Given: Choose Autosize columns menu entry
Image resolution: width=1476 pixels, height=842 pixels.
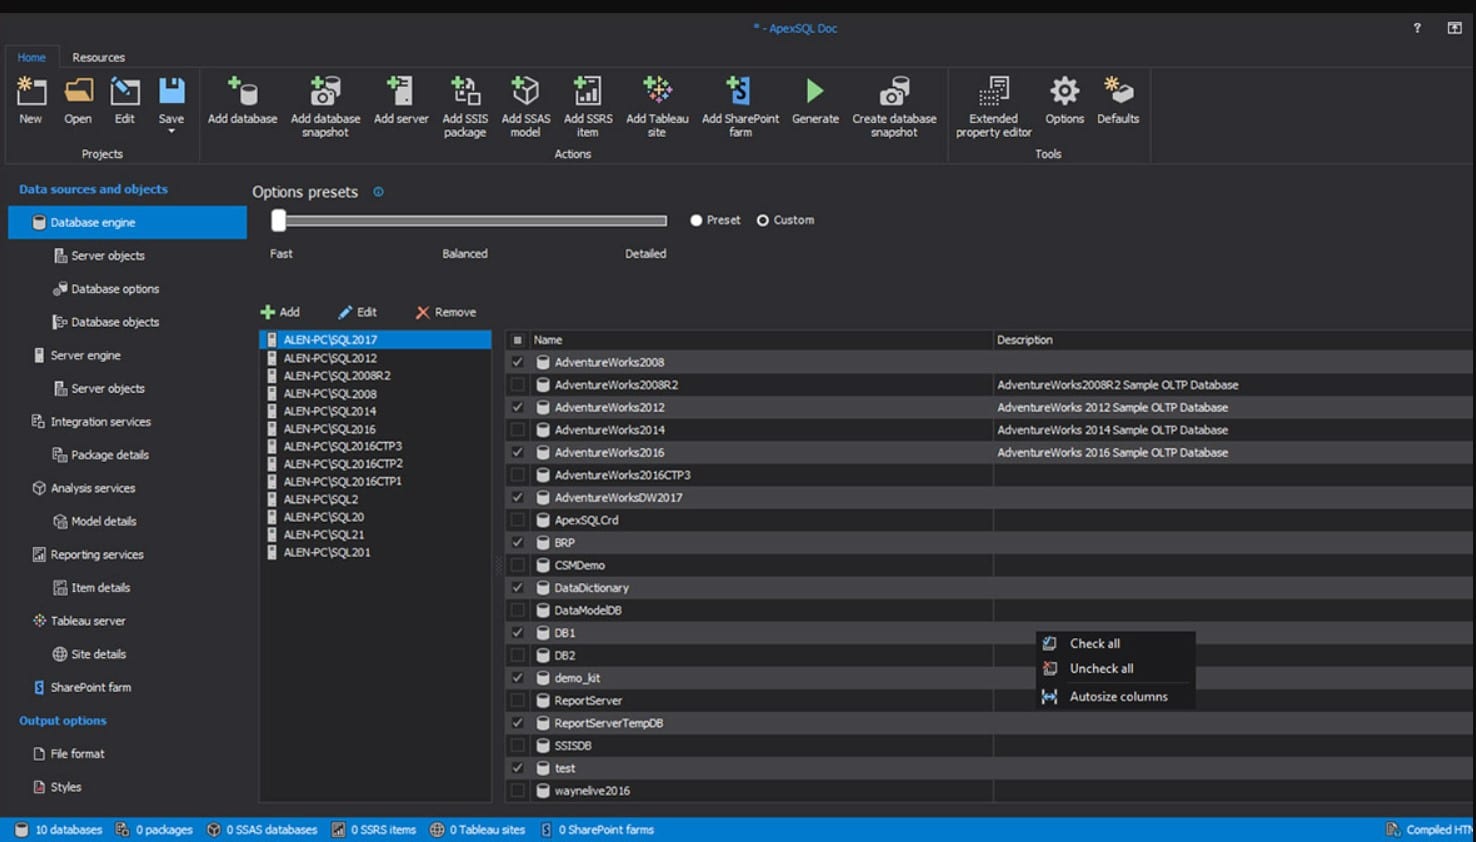Looking at the screenshot, I should click(x=1115, y=697).
